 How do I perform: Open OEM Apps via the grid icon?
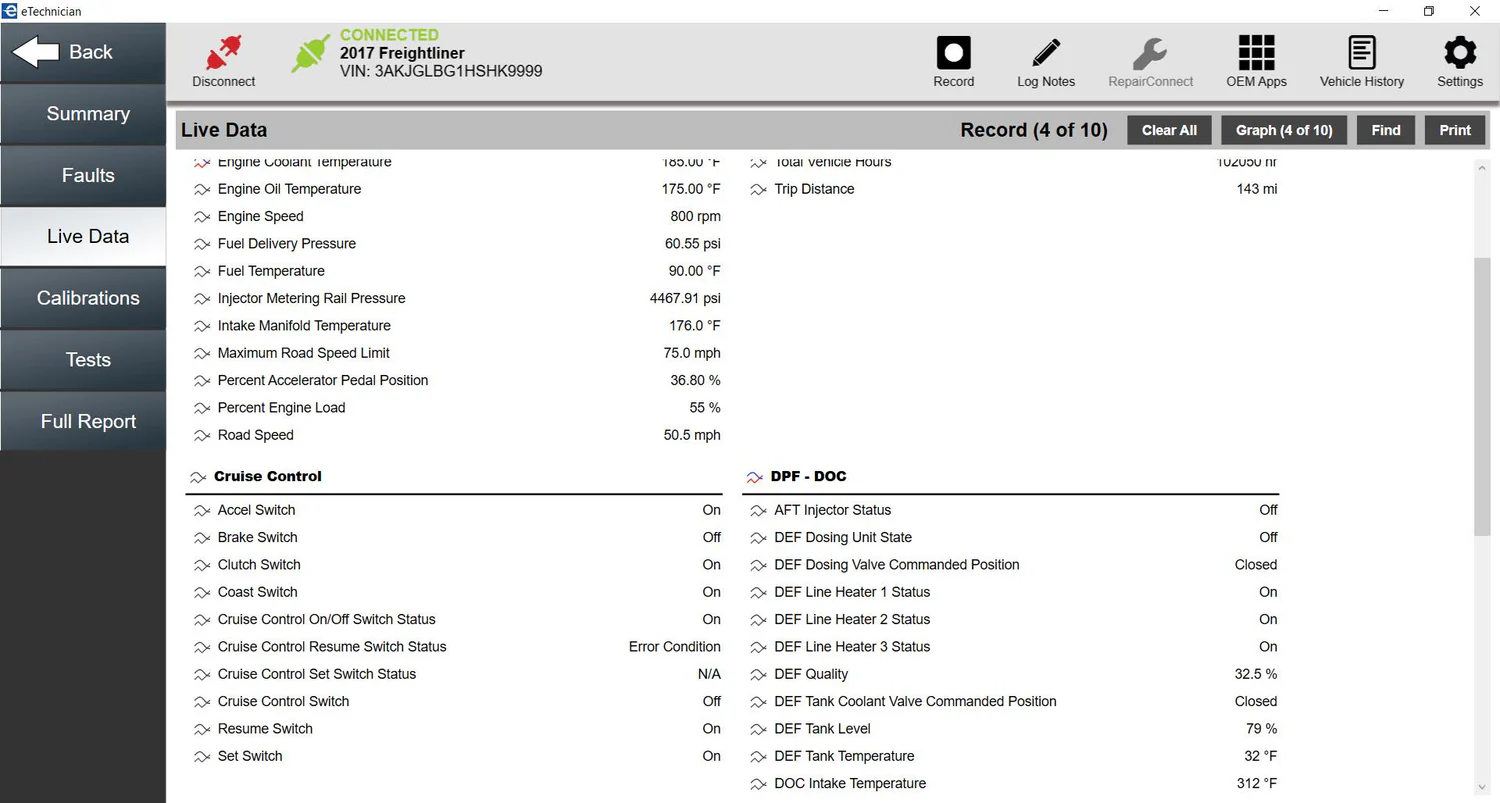tap(1256, 53)
